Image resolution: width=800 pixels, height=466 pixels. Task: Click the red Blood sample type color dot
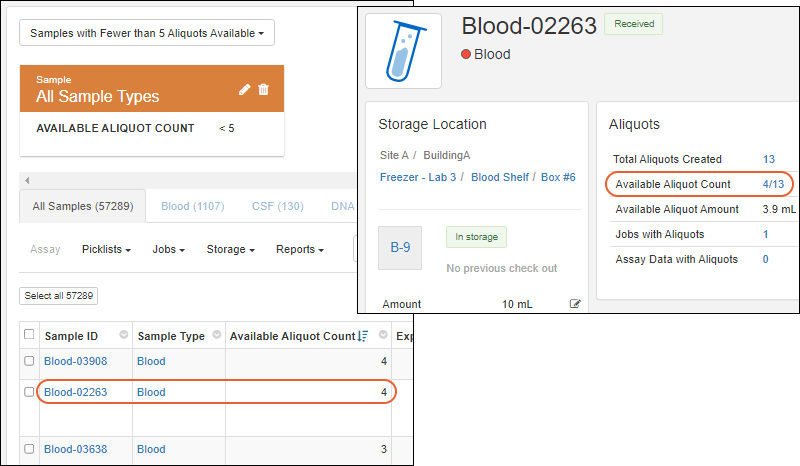466,55
